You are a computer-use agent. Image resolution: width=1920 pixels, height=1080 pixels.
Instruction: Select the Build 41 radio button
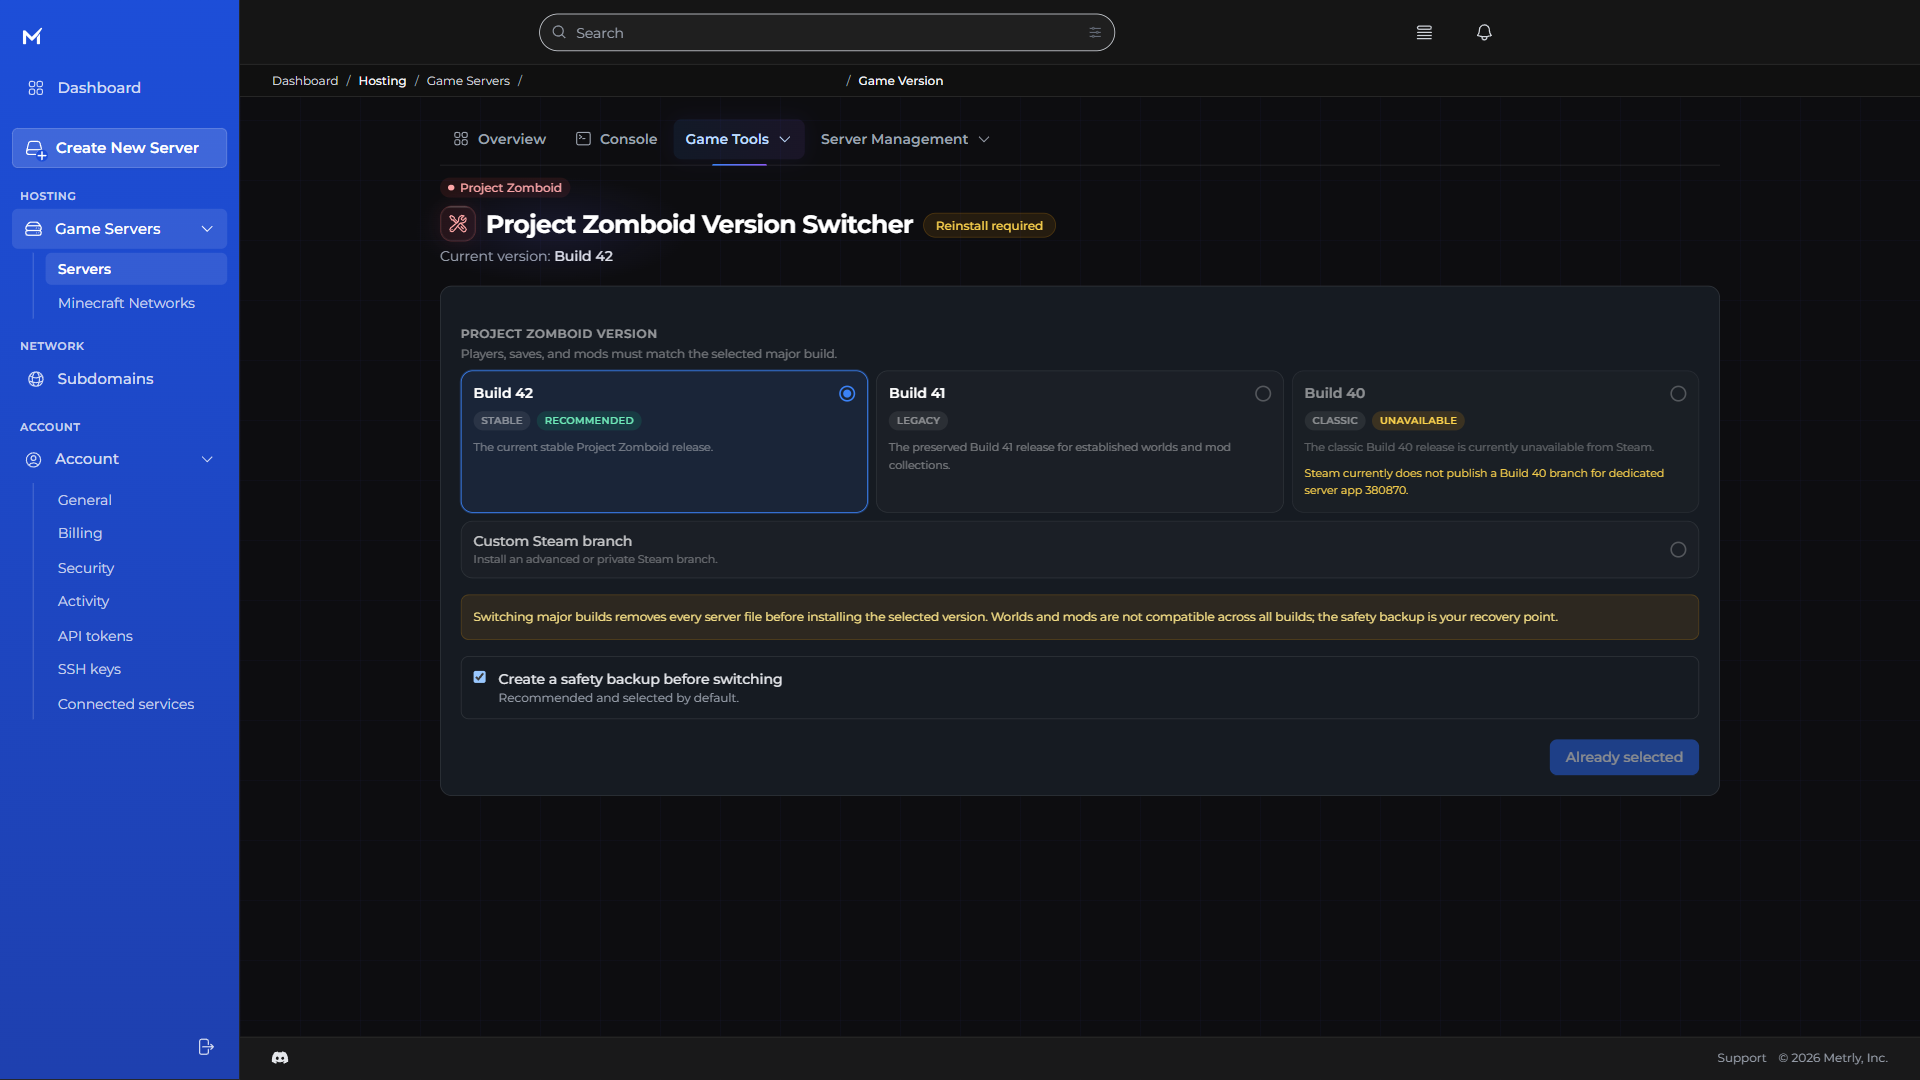click(x=1263, y=394)
